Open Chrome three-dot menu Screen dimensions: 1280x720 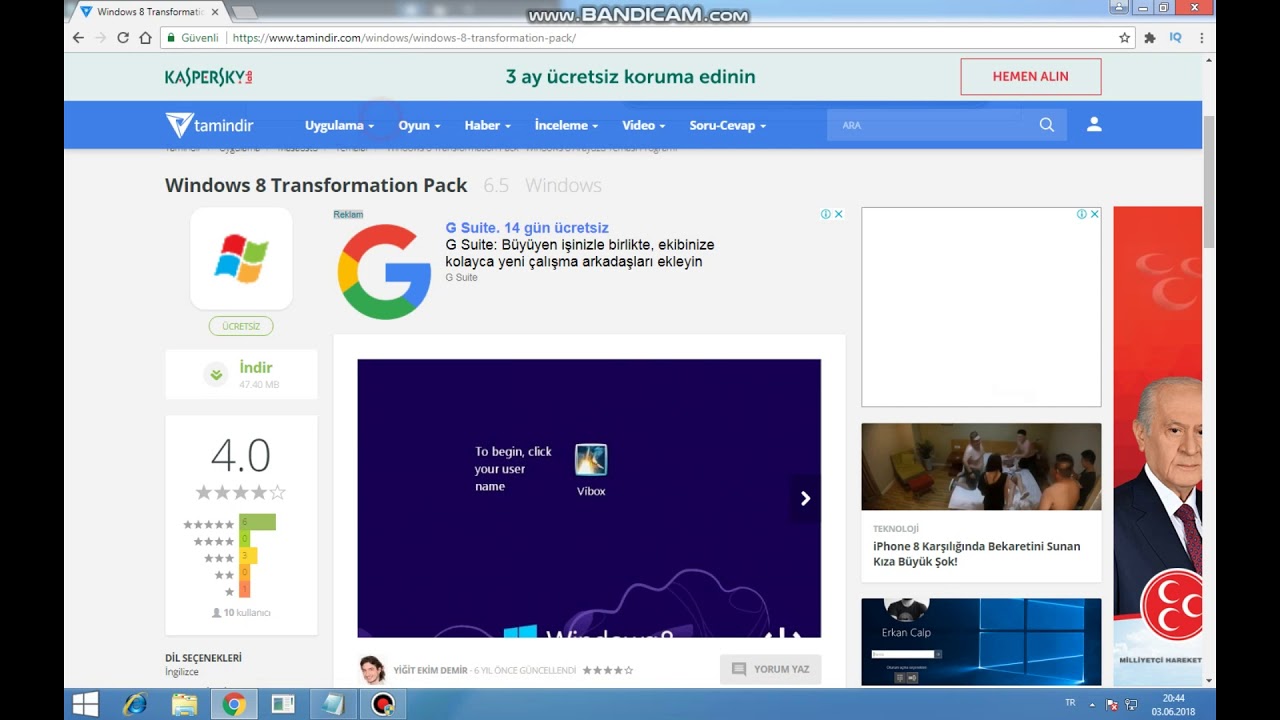pos(1201,38)
